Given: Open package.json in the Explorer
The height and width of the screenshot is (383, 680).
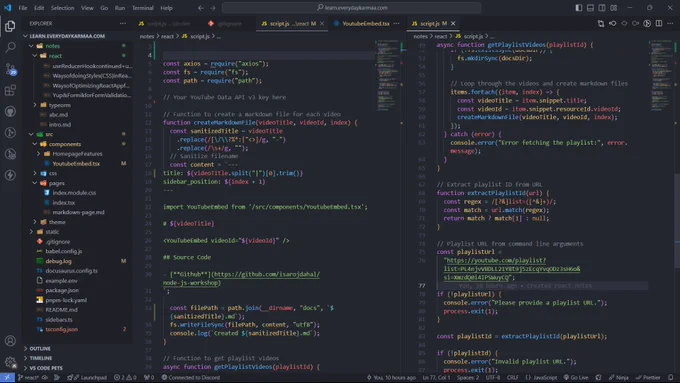Looking at the screenshot, I should pos(62,291).
